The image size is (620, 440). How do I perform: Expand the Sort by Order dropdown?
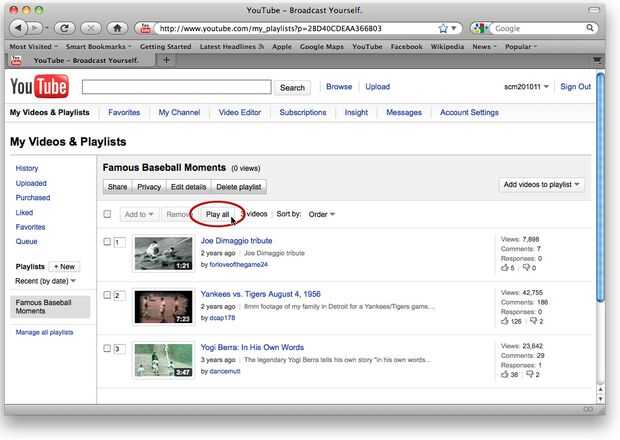click(x=321, y=214)
